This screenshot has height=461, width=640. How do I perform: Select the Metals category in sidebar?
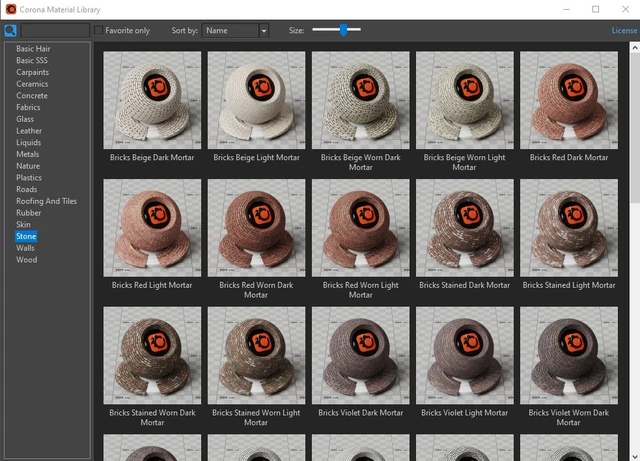click(x=28, y=154)
